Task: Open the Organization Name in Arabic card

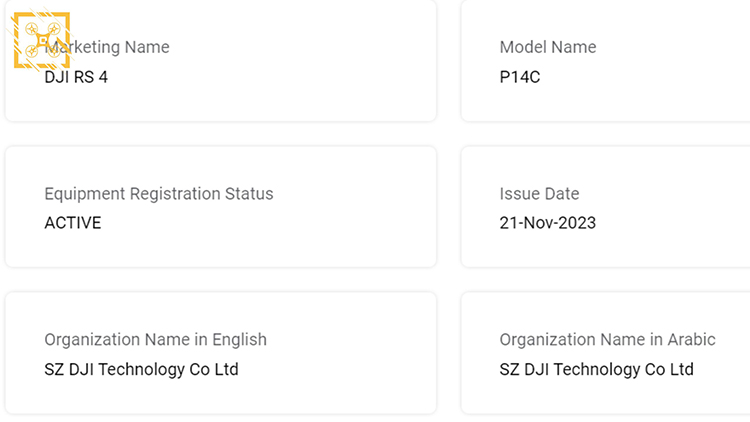Action: click(606, 353)
